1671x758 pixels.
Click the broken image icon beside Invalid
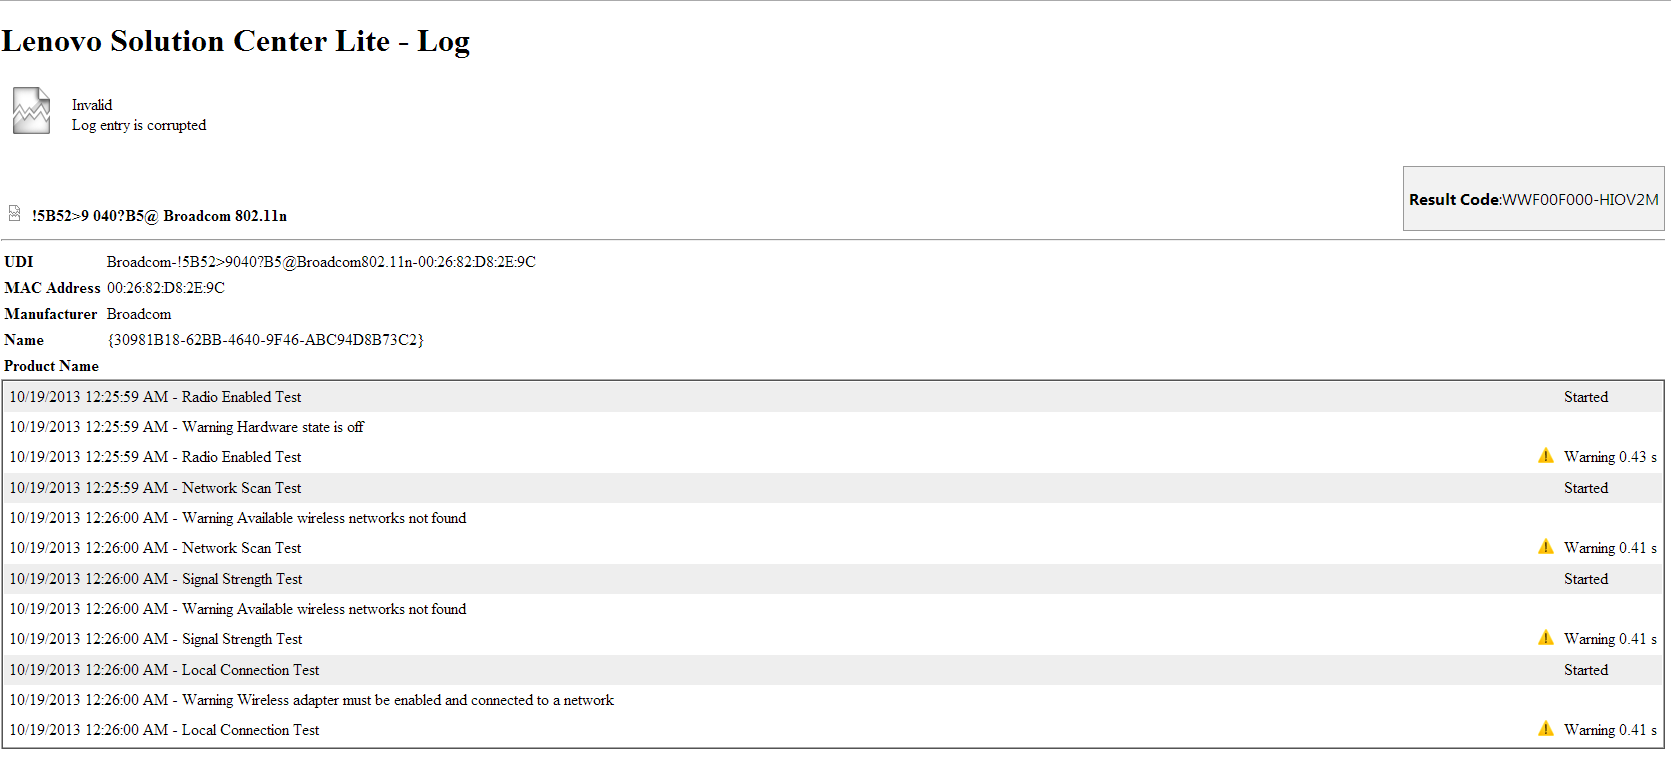pos(31,110)
